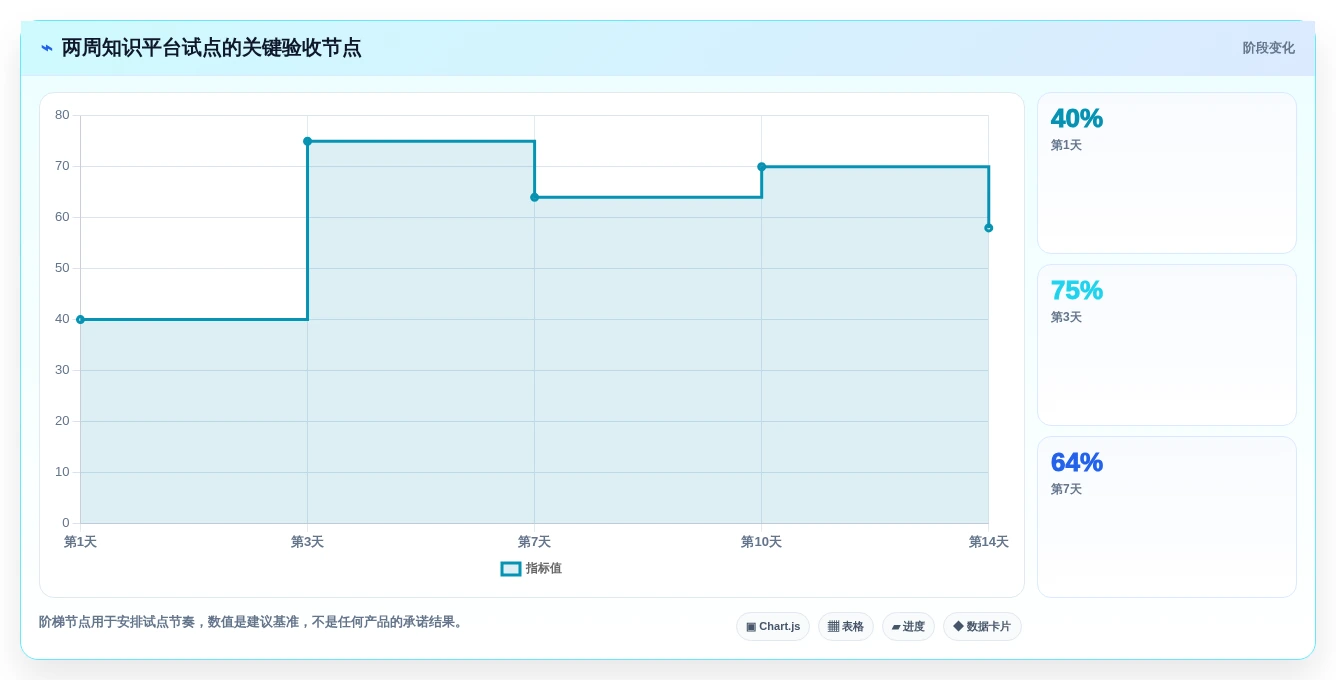Screen dimensions: 1336x680
Task: Click the 第3天 data point at 75
Action: (307, 141)
